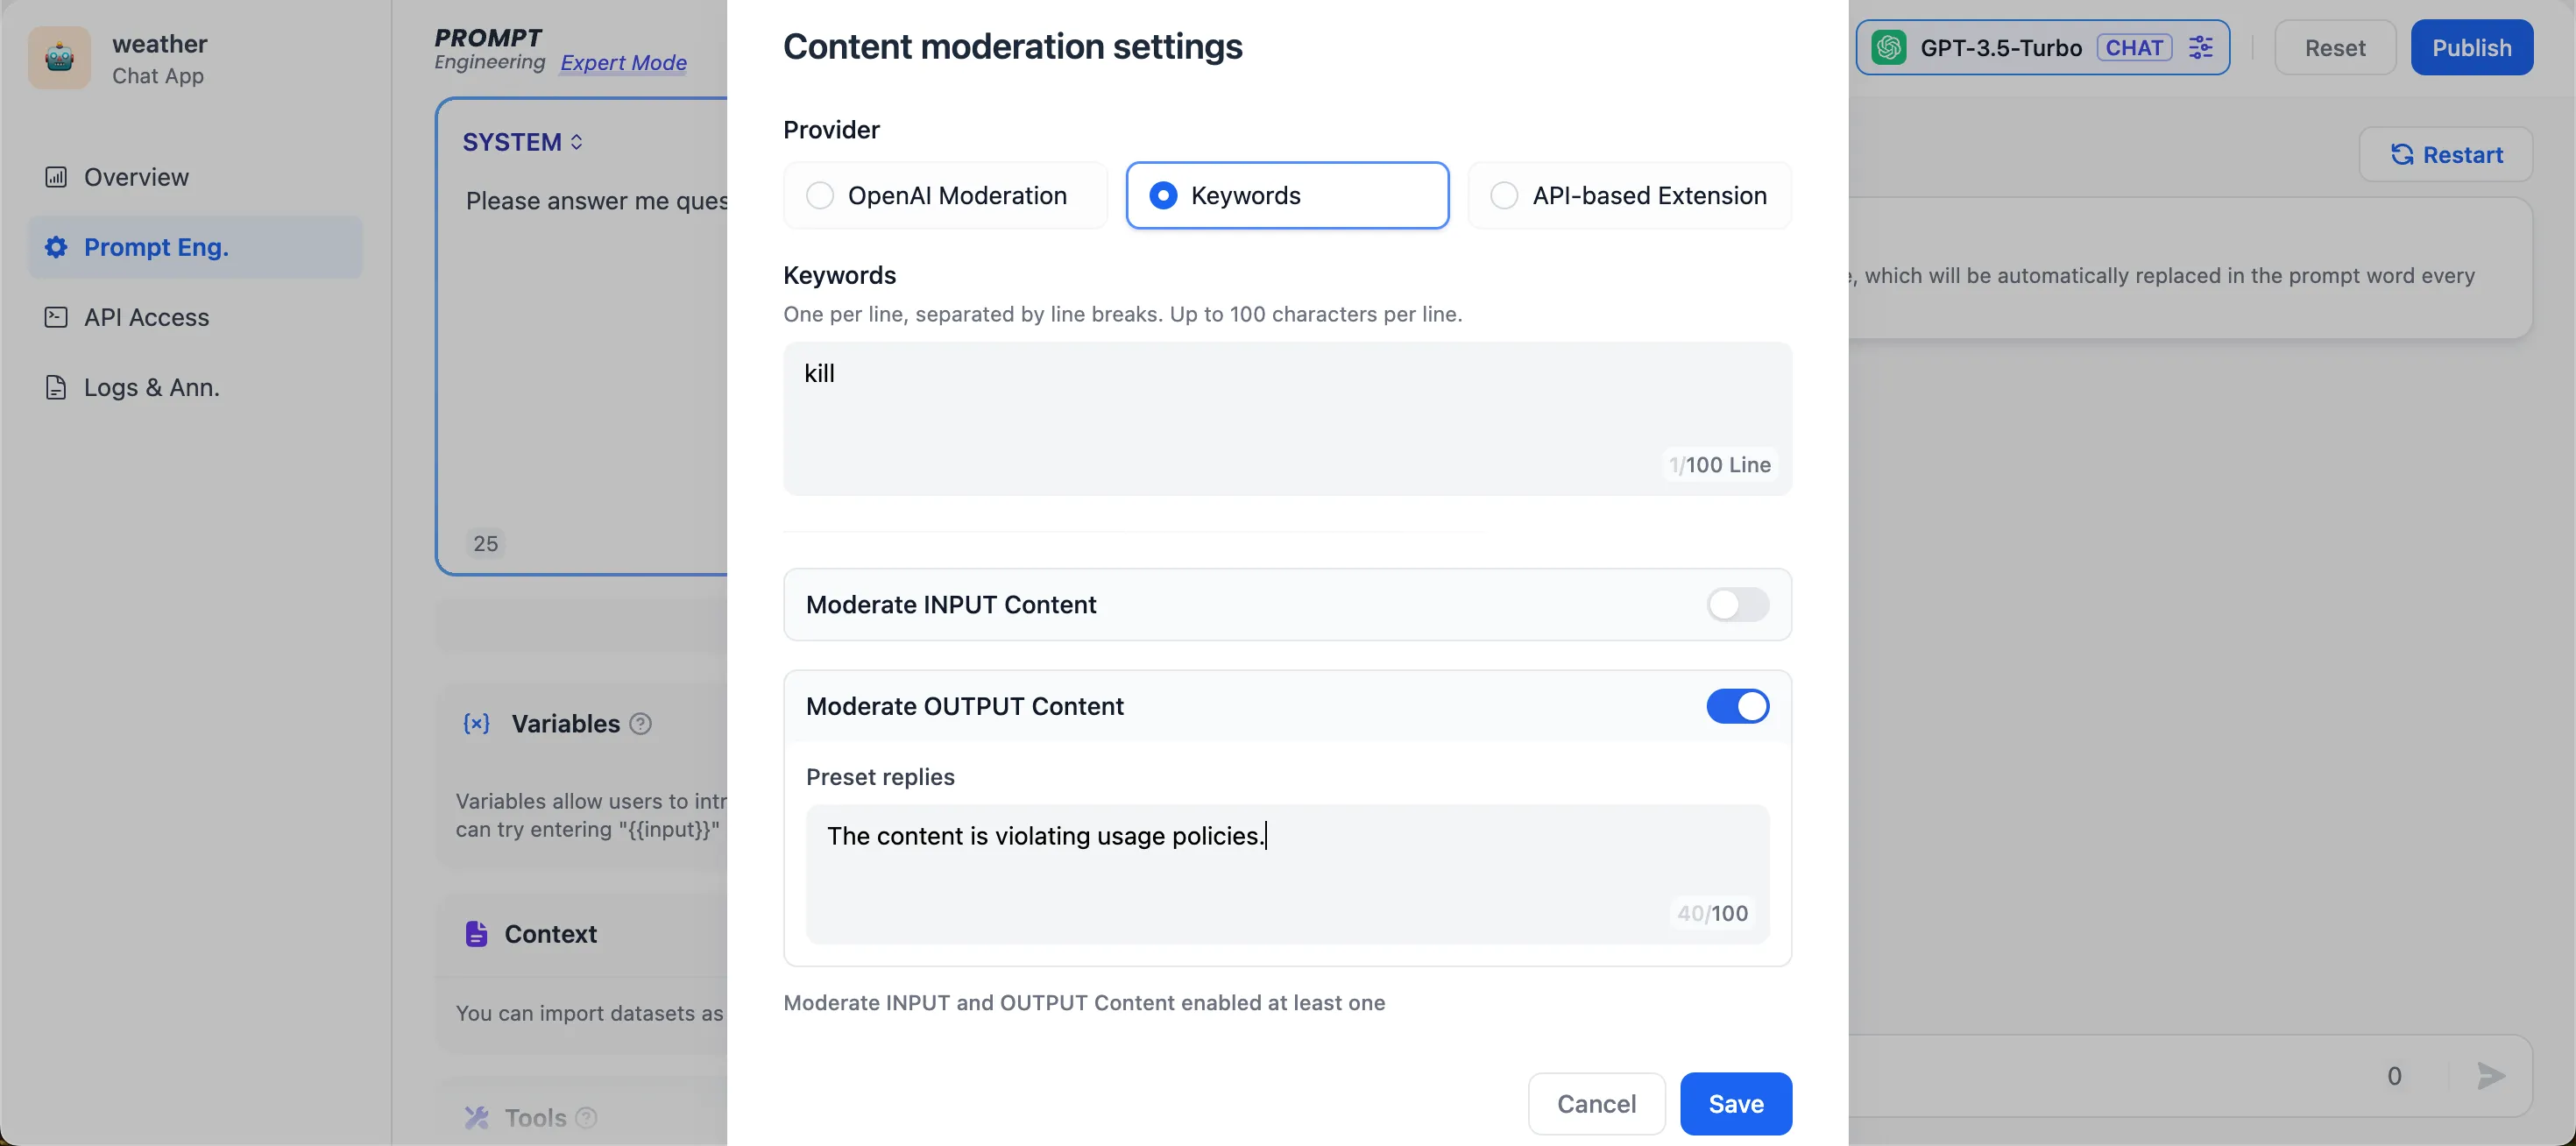Open Logs & Ann. in the sidebar

tap(151, 388)
